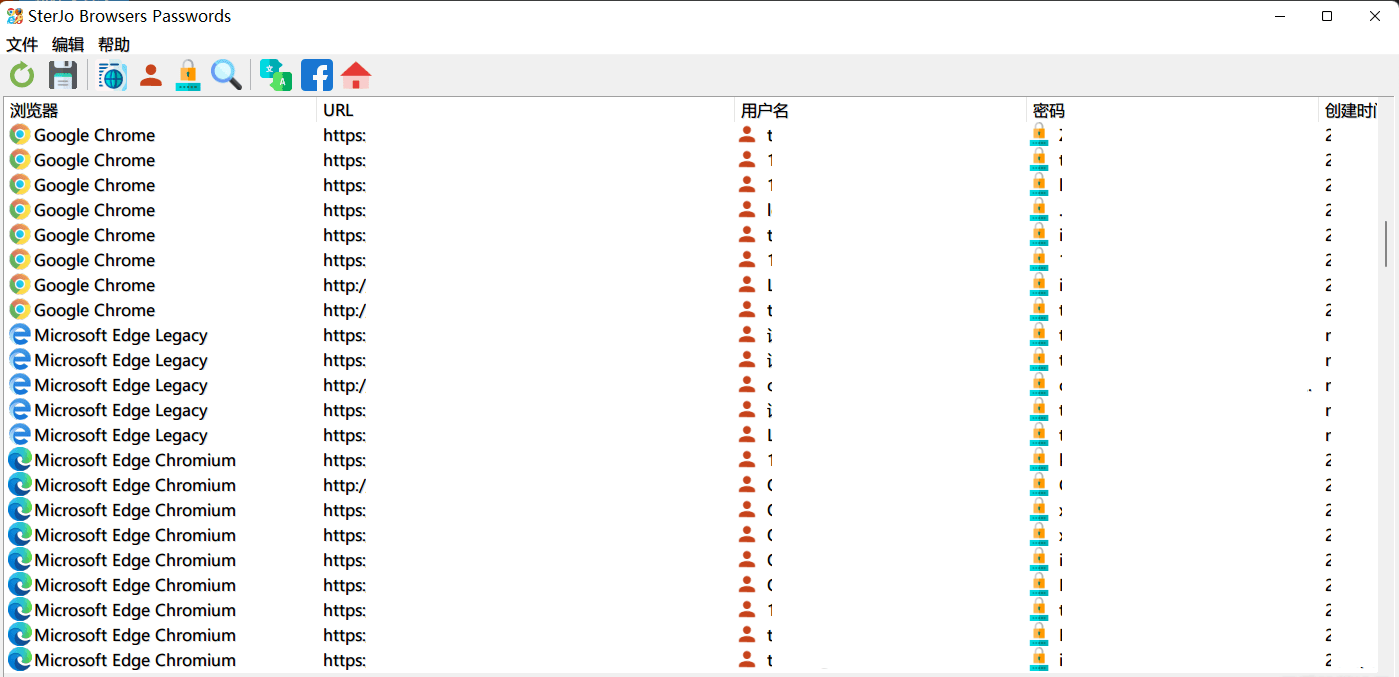Open the 帮助 menu
The height and width of the screenshot is (677, 1399).
click(114, 45)
